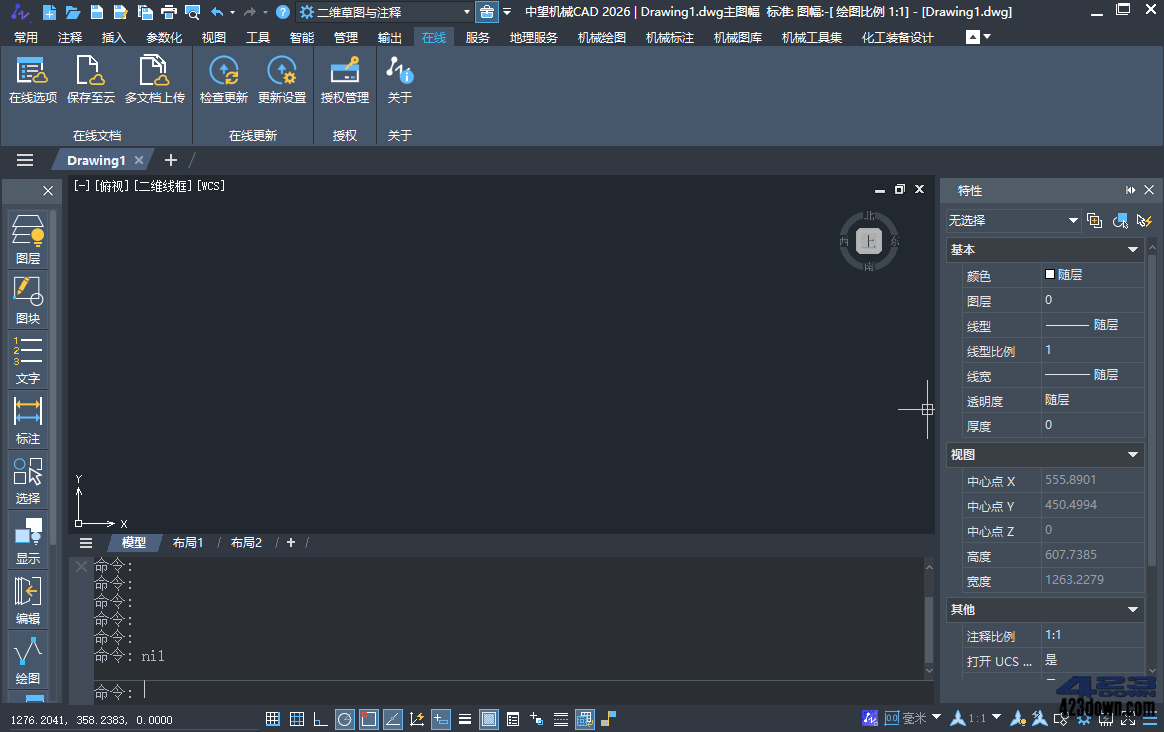Image resolution: width=1164 pixels, height=732 pixels.
Task: Click the 检查更新 check for updates icon
Action: [x=223, y=80]
